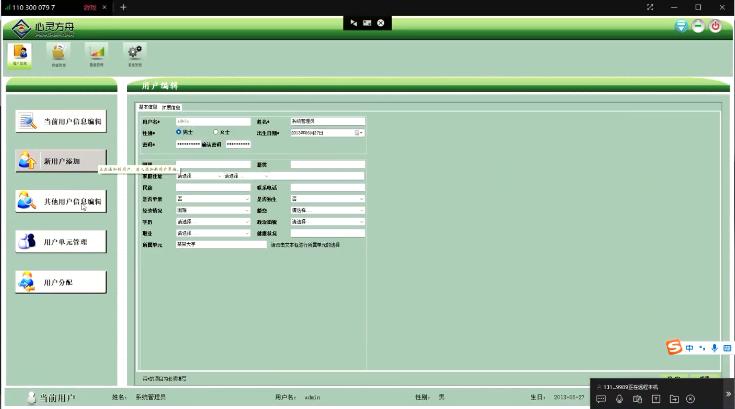
Task: Click the microphone icon in remote toolbar
Action: point(620,399)
